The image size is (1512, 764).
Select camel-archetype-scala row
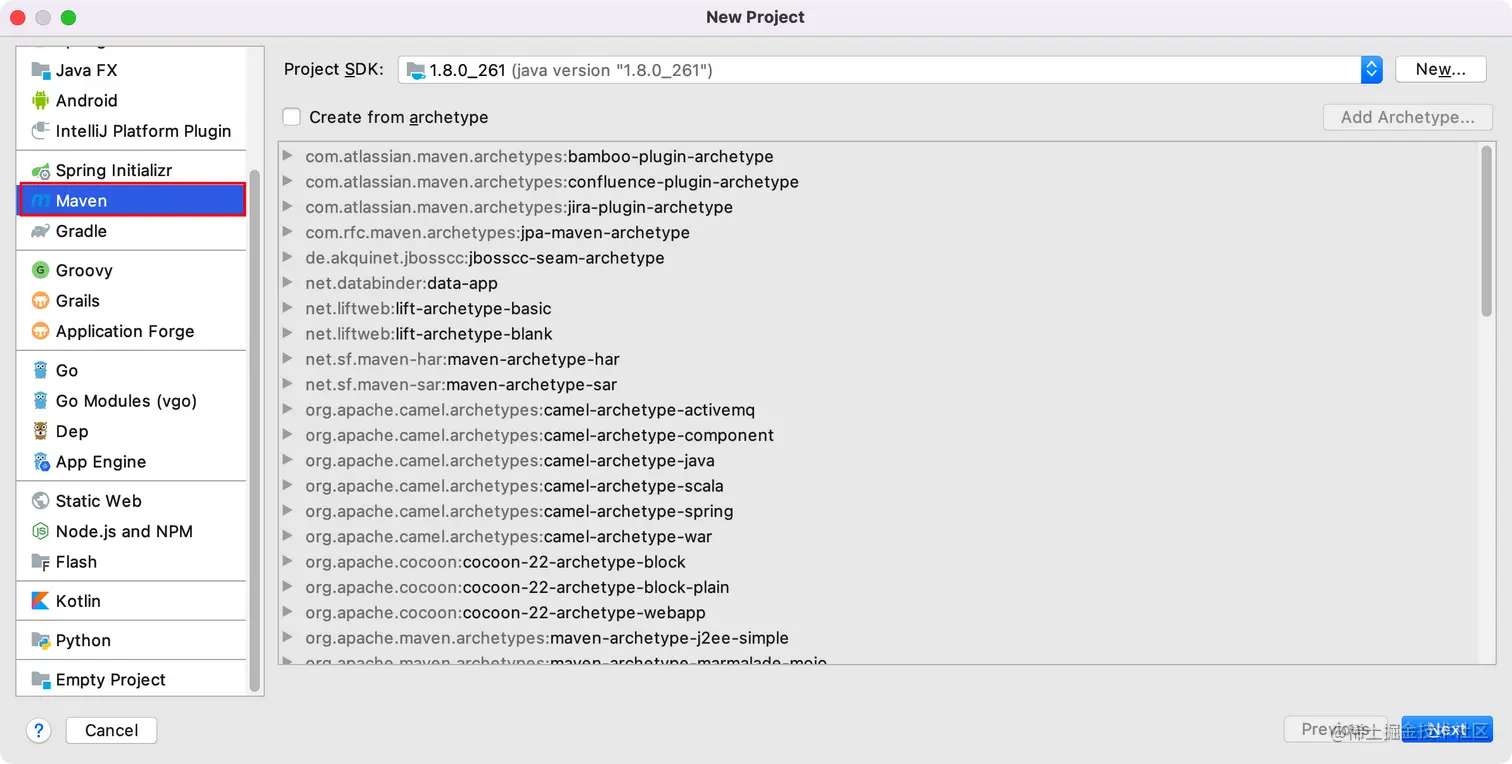tap(880, 486)
